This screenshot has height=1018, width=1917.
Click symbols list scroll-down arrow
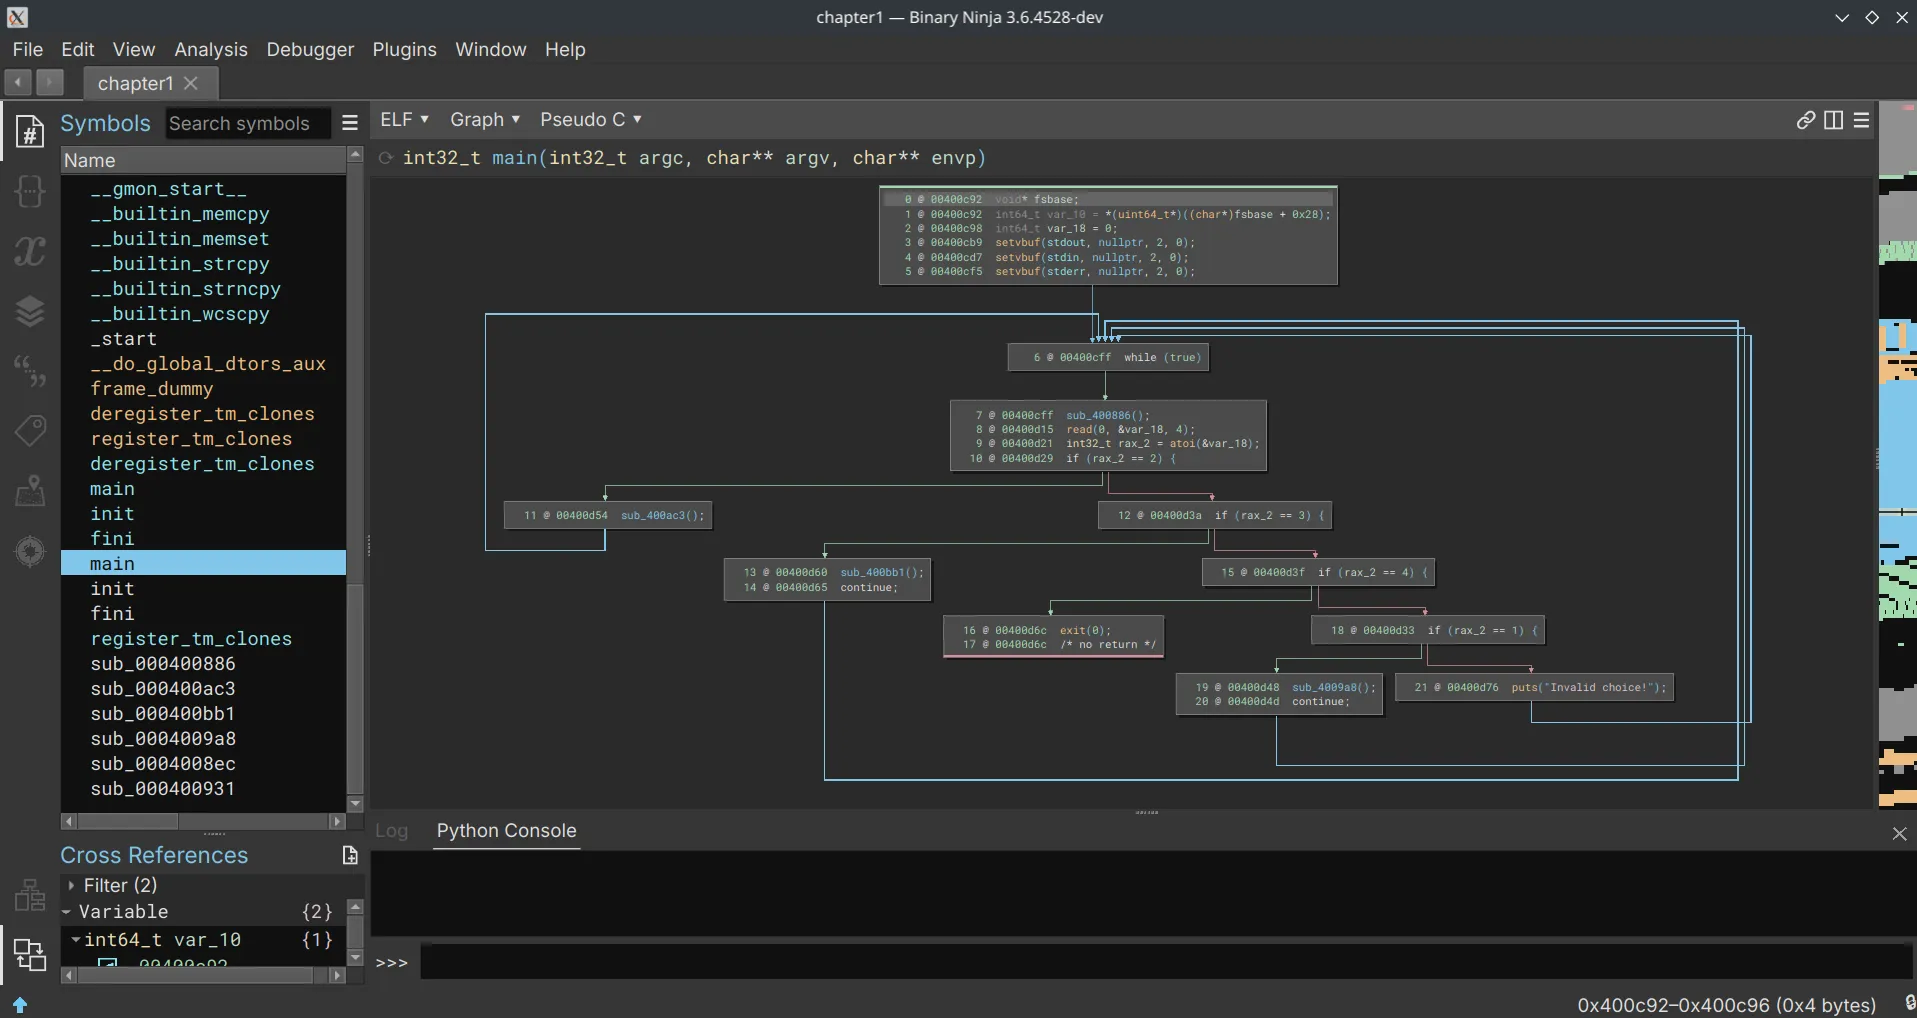point(355,803)
